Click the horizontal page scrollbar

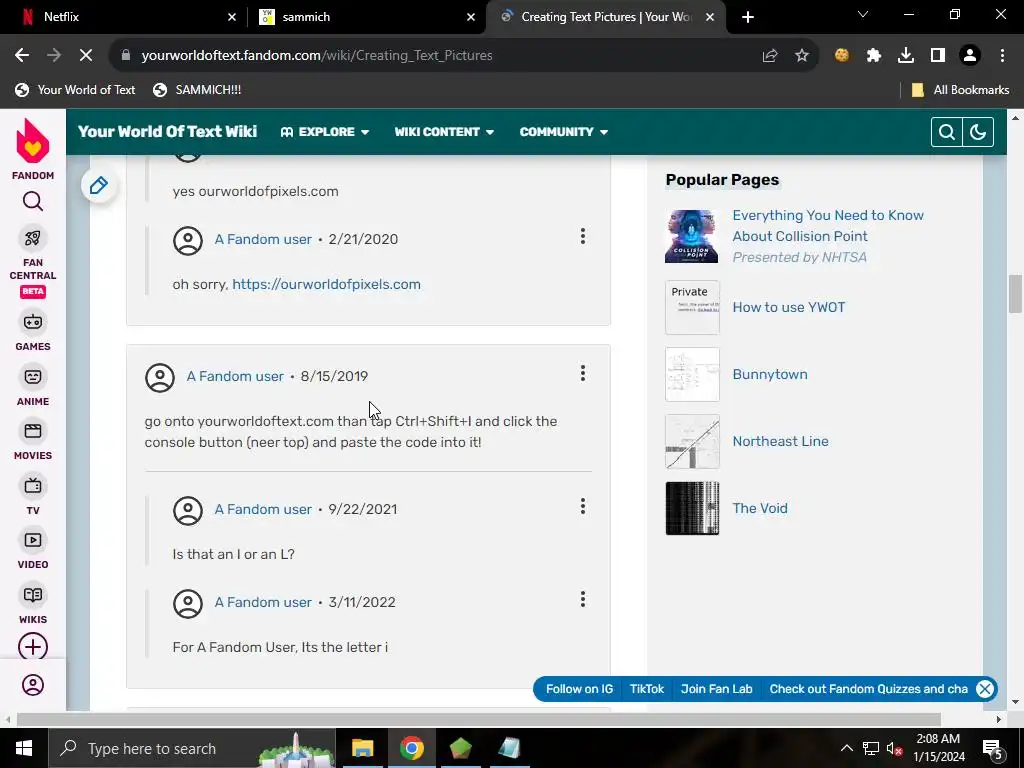pyautogui.click(x=479, y=719)
